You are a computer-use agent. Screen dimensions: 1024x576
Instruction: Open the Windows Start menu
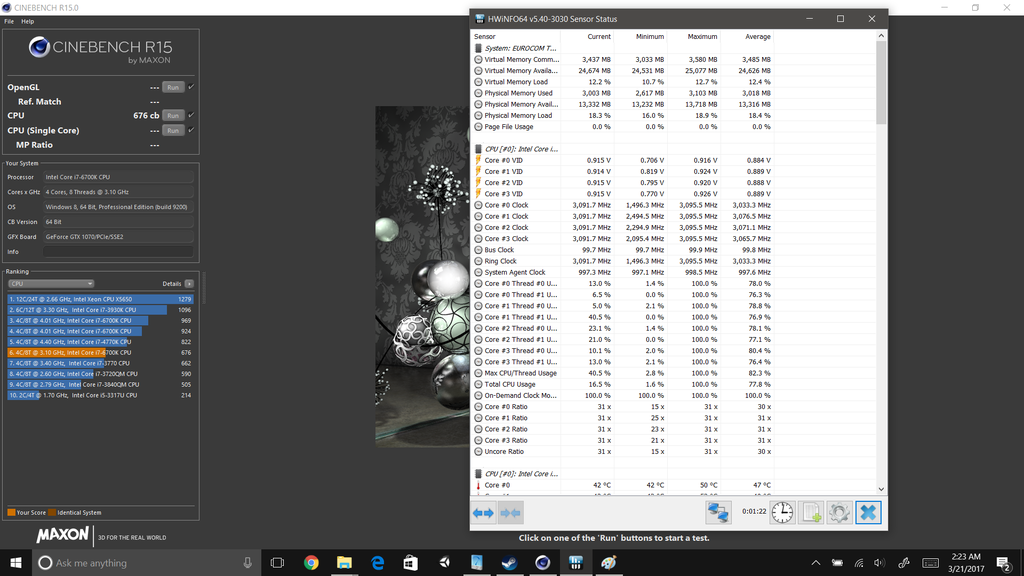16,563
